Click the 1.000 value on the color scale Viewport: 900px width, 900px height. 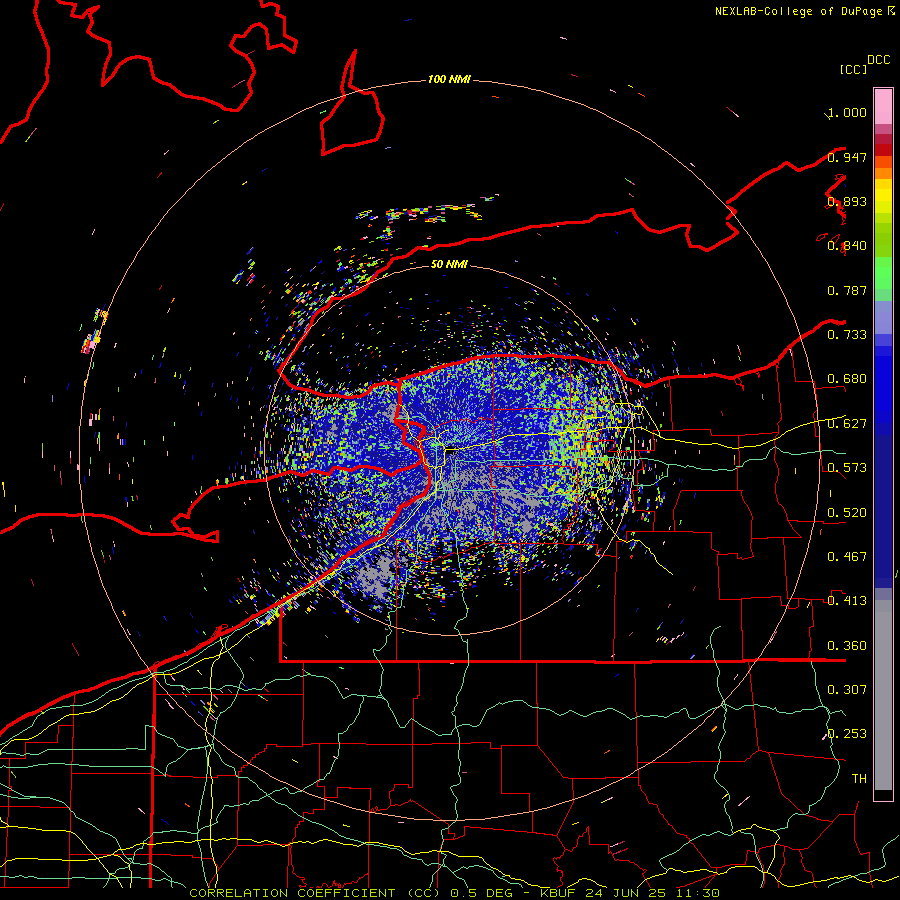(847, 112)
